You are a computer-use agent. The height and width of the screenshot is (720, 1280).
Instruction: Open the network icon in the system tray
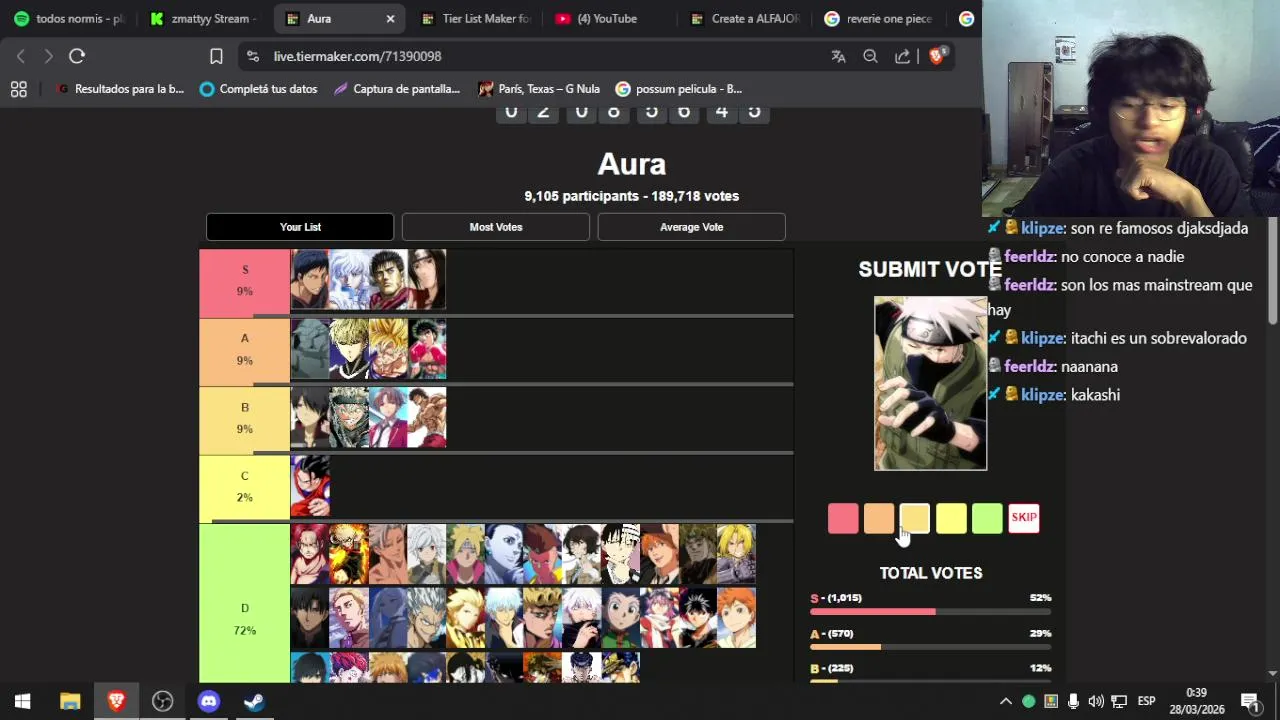[x=1119, y=701]
